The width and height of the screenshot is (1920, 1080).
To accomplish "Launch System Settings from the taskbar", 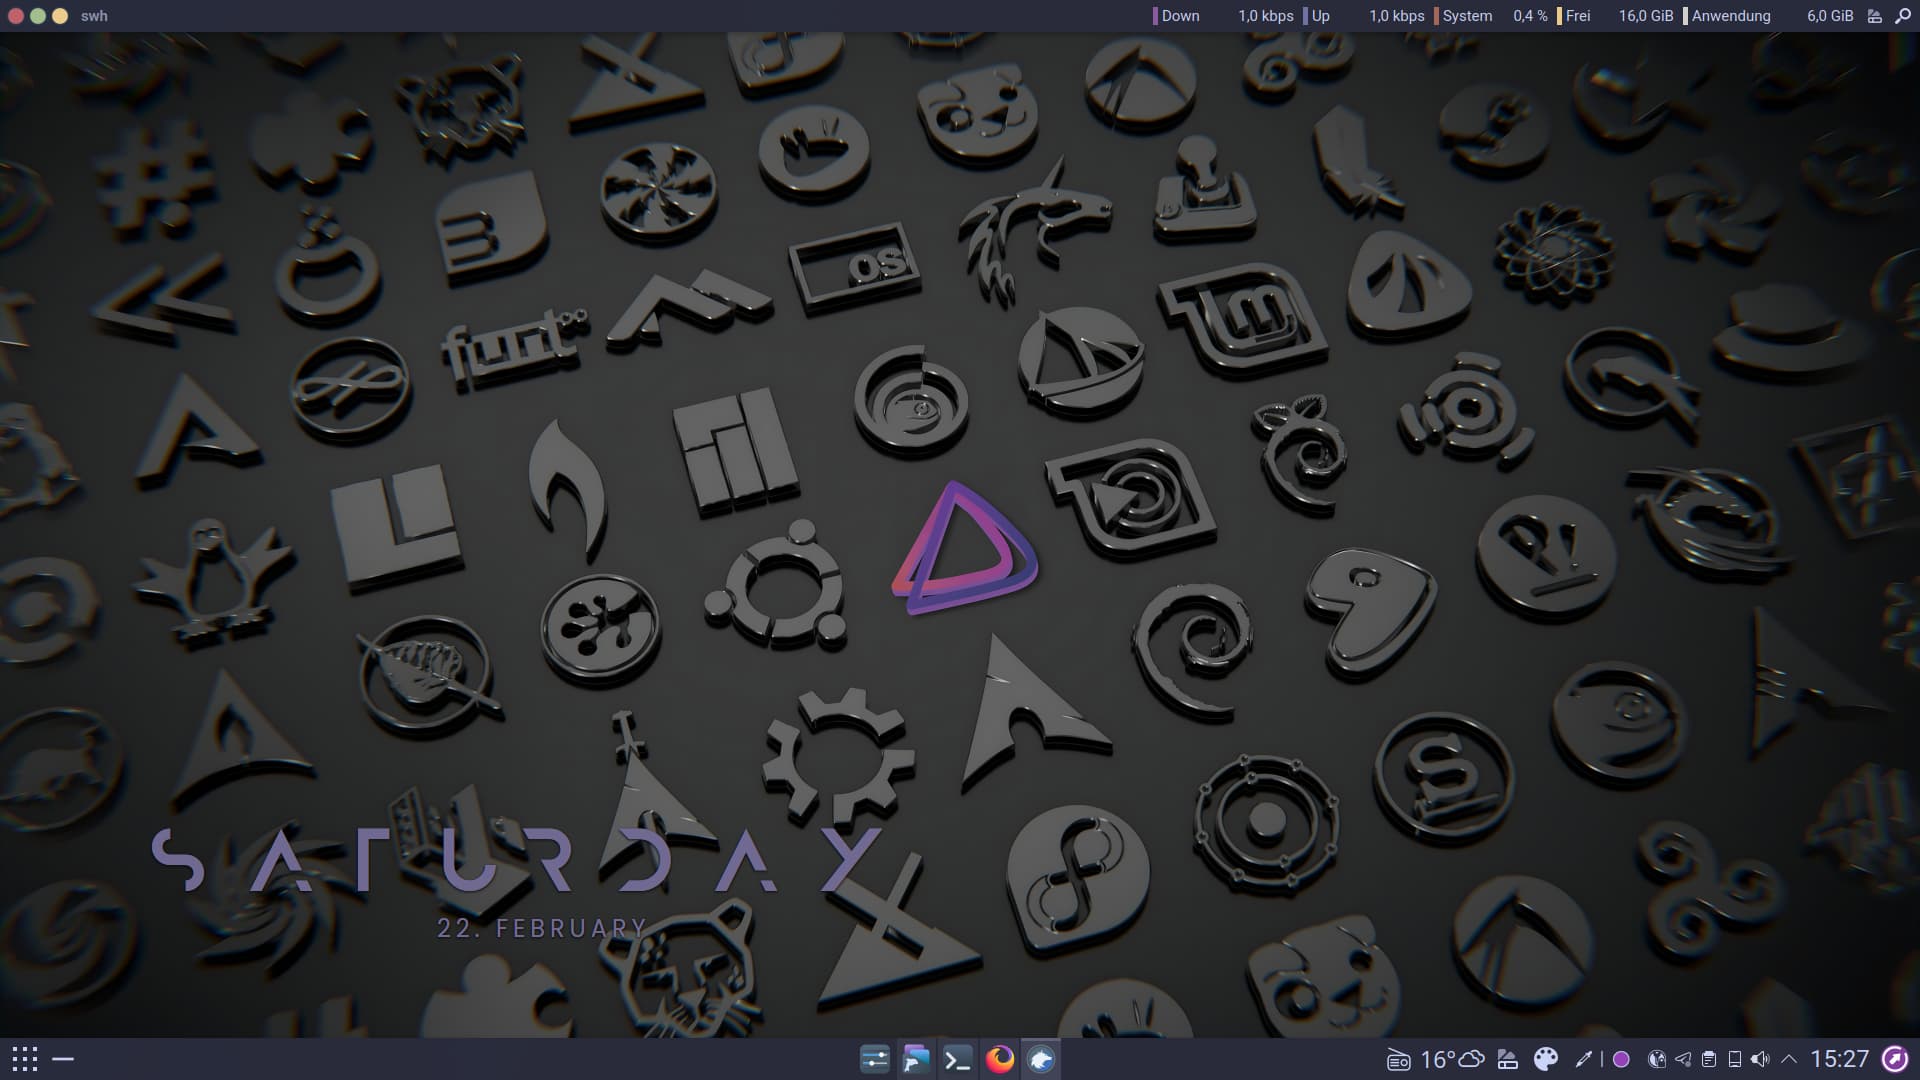I will (875, 1059).
